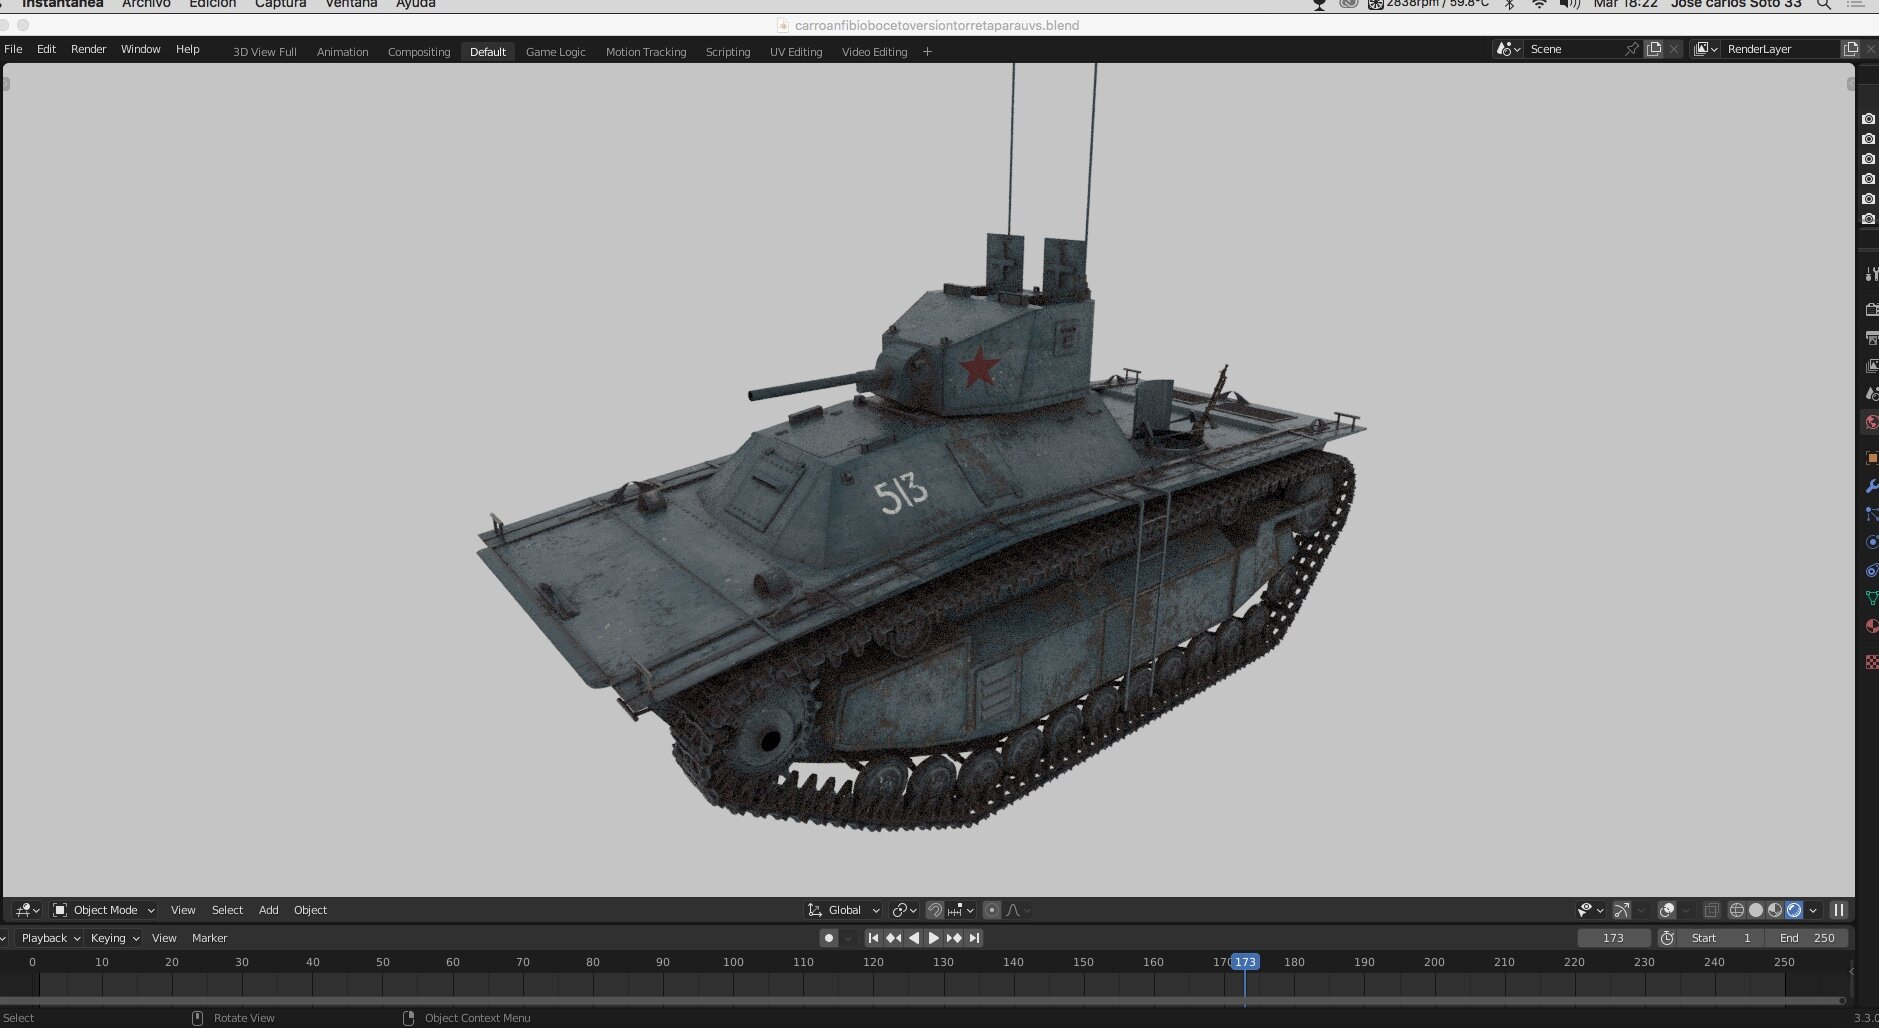This screenshot has height=1028, width=1879.
Task: Click the Start frame field
Action: pos(1721,938)
